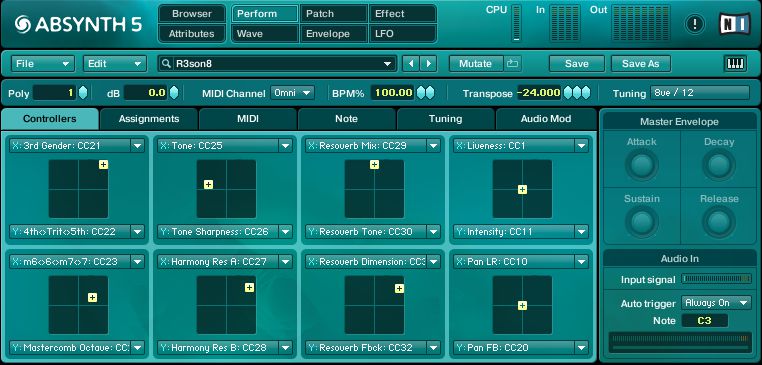The height and width of the screenshot is (365, 762).
Task: Go to next preset with right arrow
Action: tap(428, 64)
